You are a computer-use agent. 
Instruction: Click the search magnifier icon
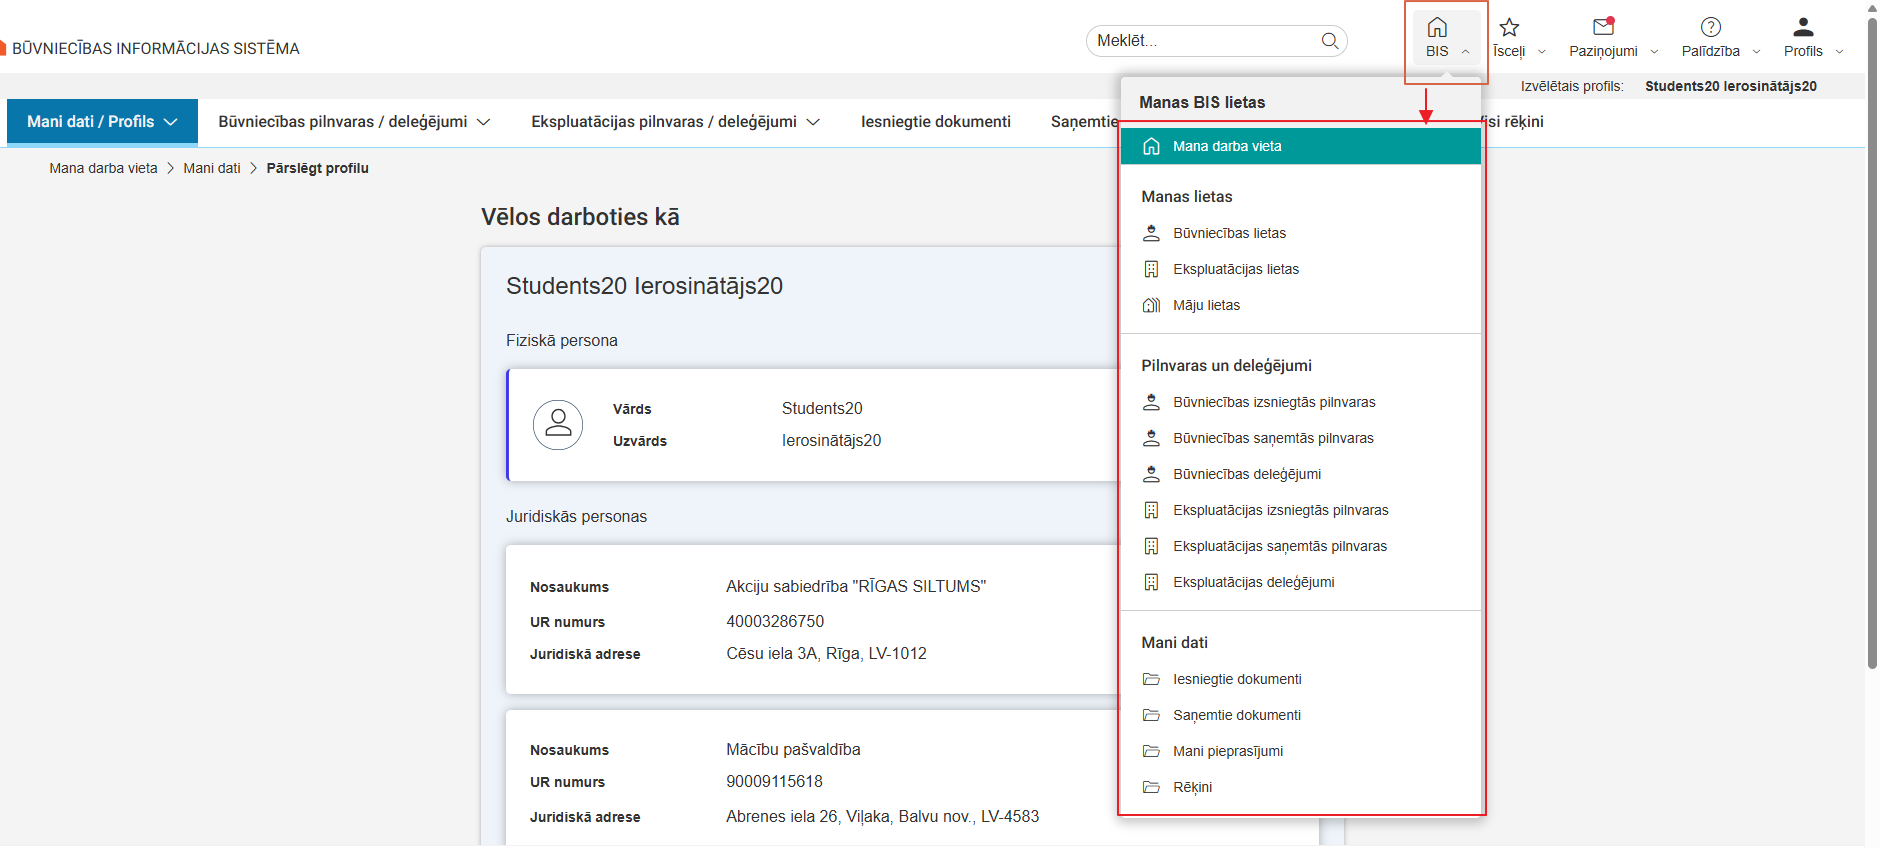[x=1329, y=41]
